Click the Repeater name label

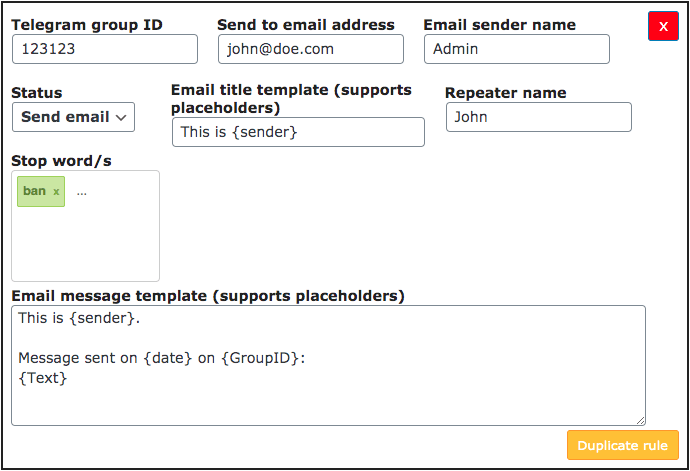point(505,93)
